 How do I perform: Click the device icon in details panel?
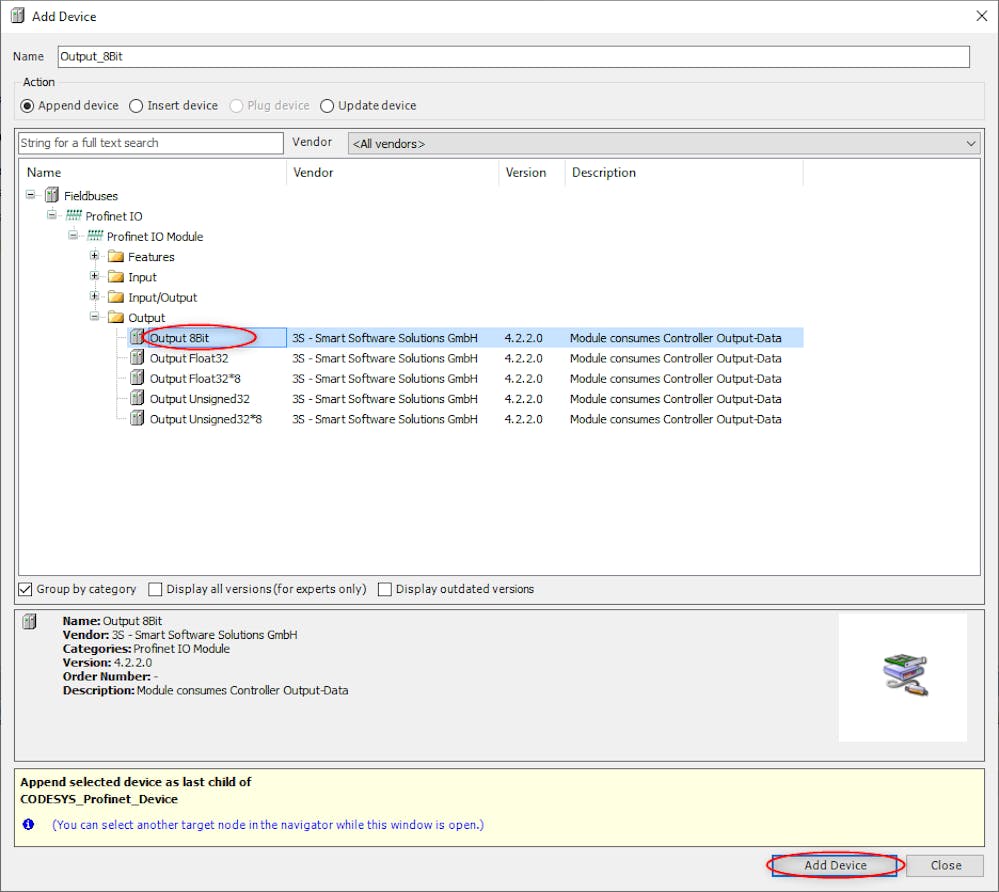(x=29, y=621)
